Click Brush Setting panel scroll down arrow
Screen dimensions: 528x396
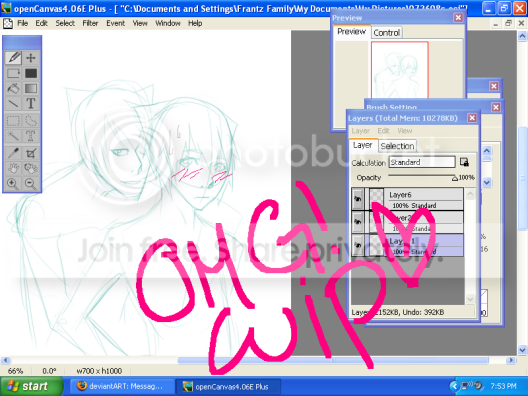tap(487, 183)
